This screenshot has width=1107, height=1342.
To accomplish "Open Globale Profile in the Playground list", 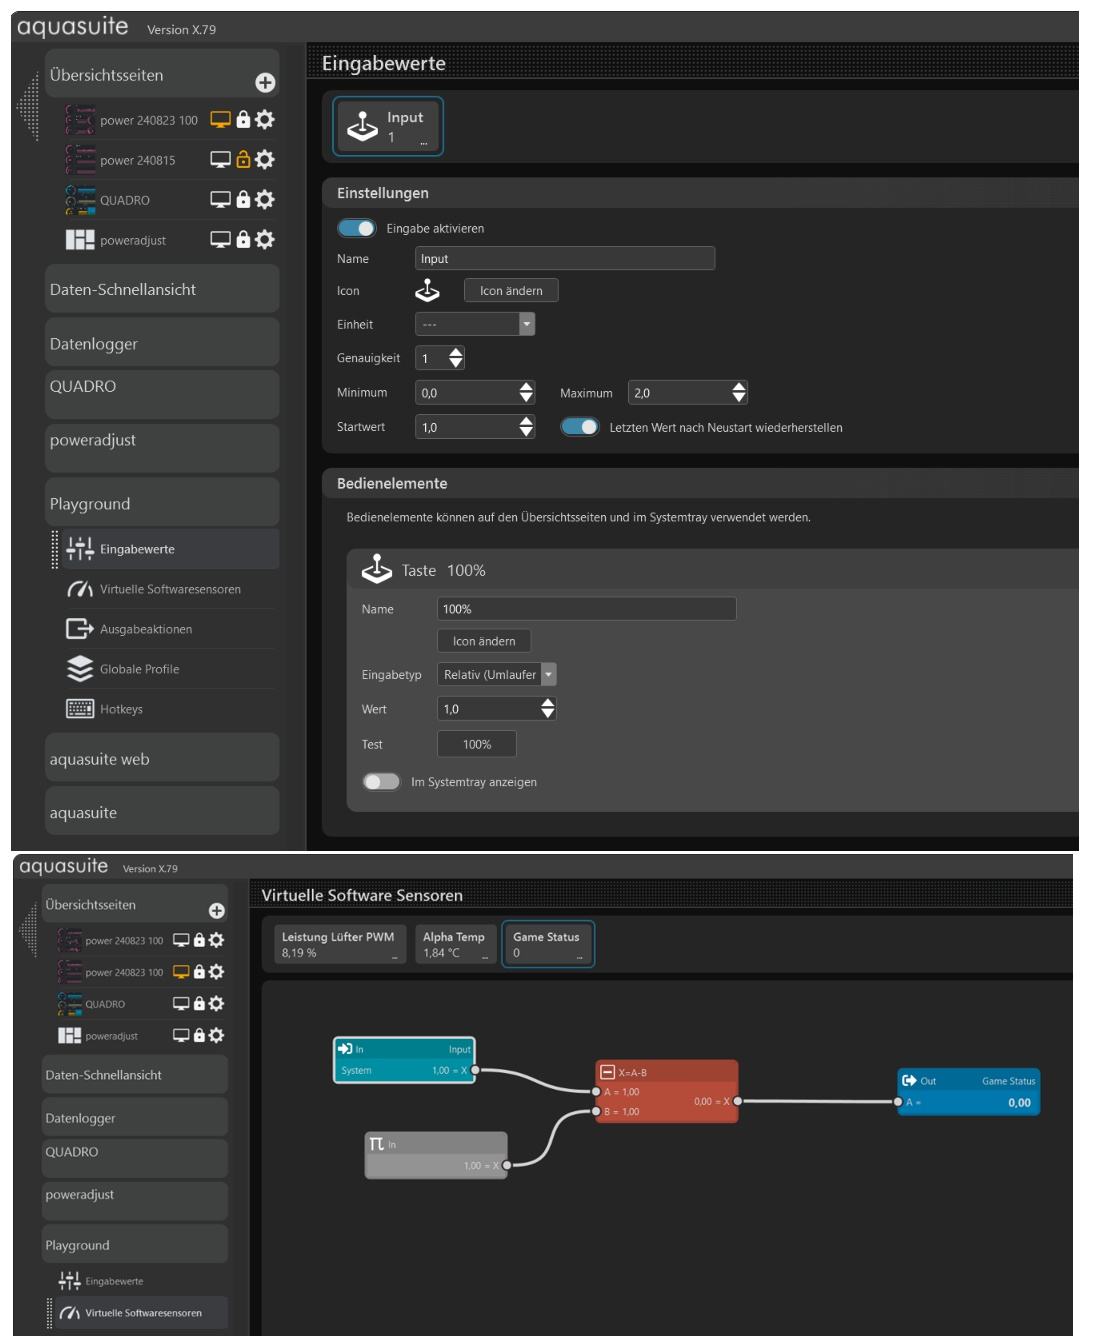I will click(168, 669).
